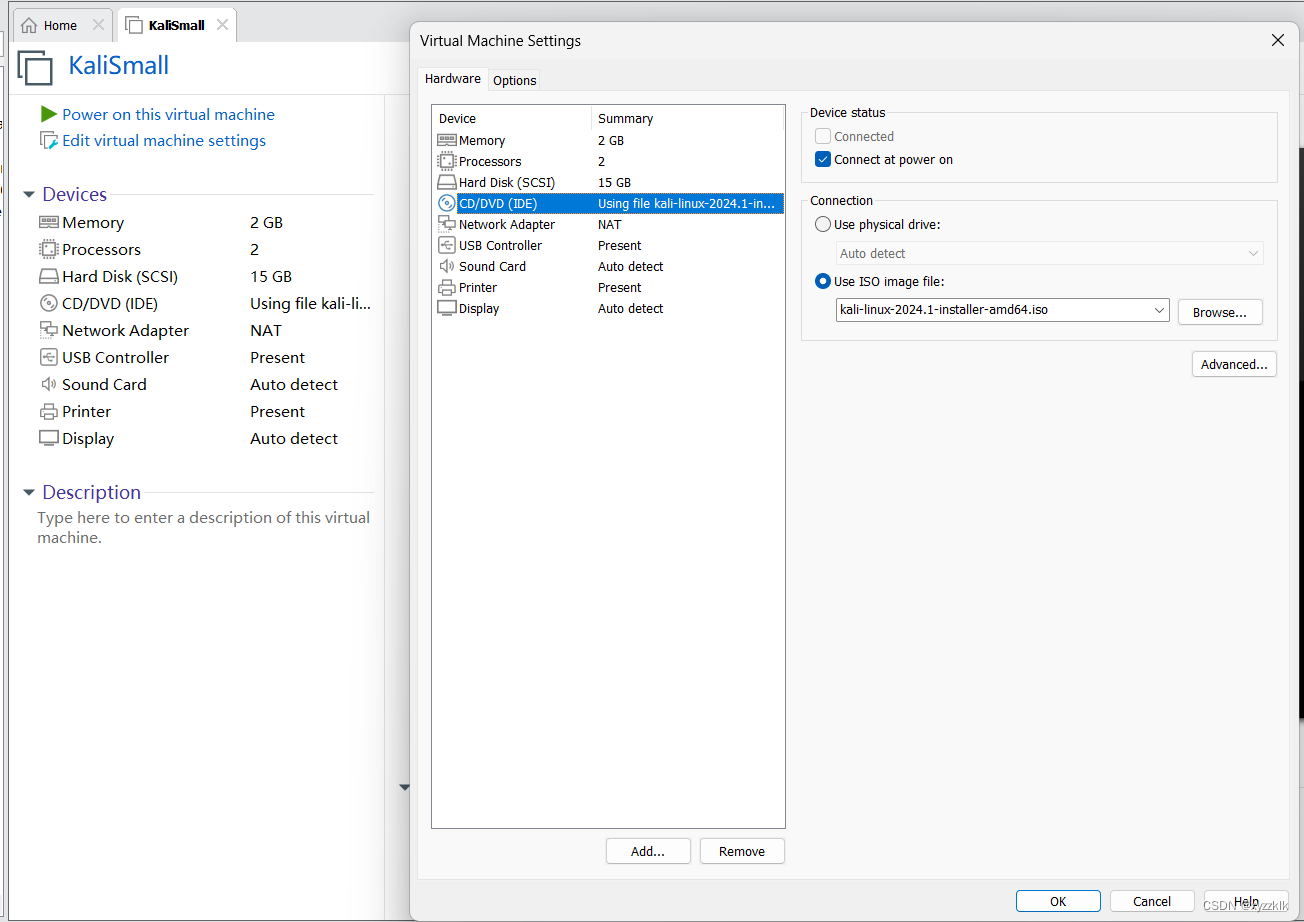1304x922 pixels.
Task: Close the KaliSmall tab
Action: 222,25
